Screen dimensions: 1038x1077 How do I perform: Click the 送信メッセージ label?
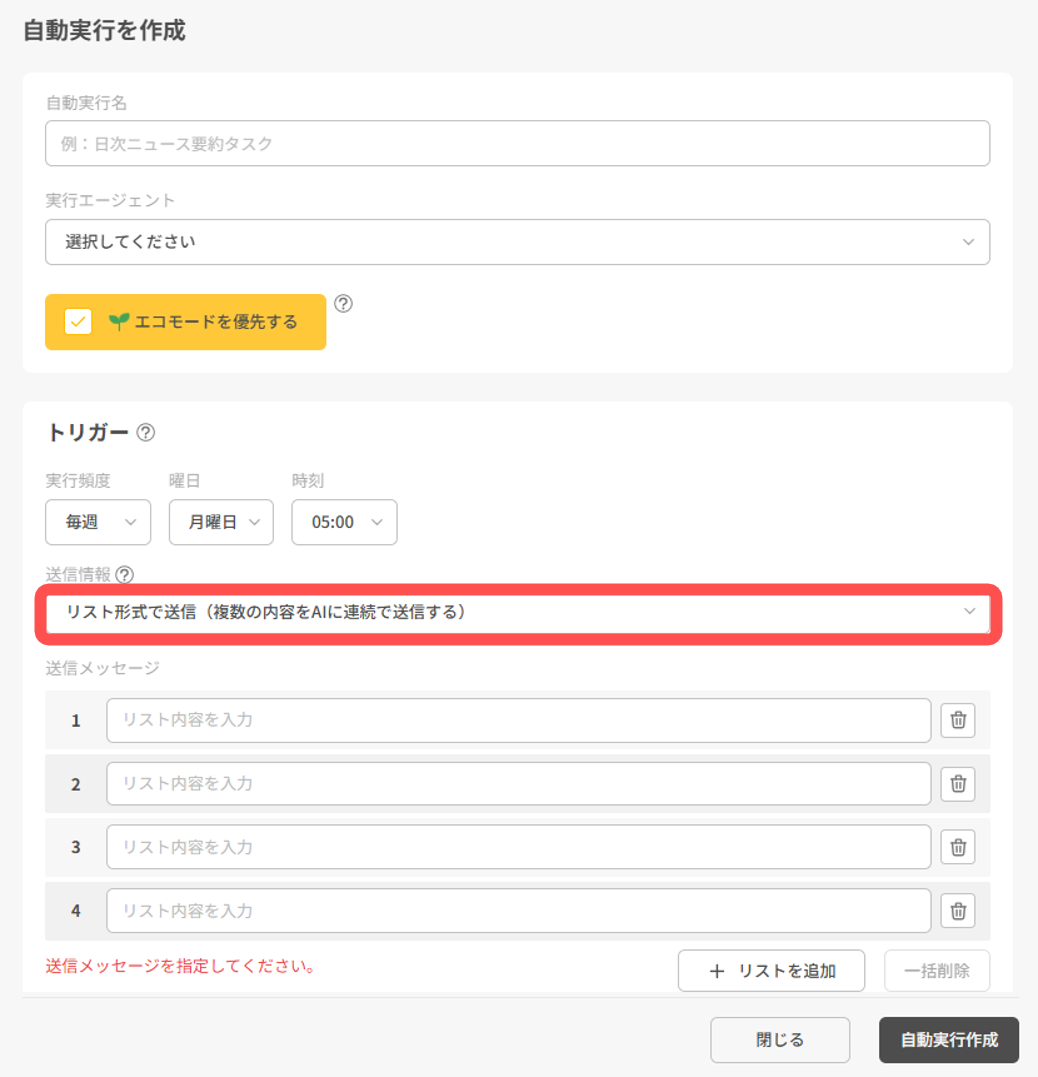point(102,668)
